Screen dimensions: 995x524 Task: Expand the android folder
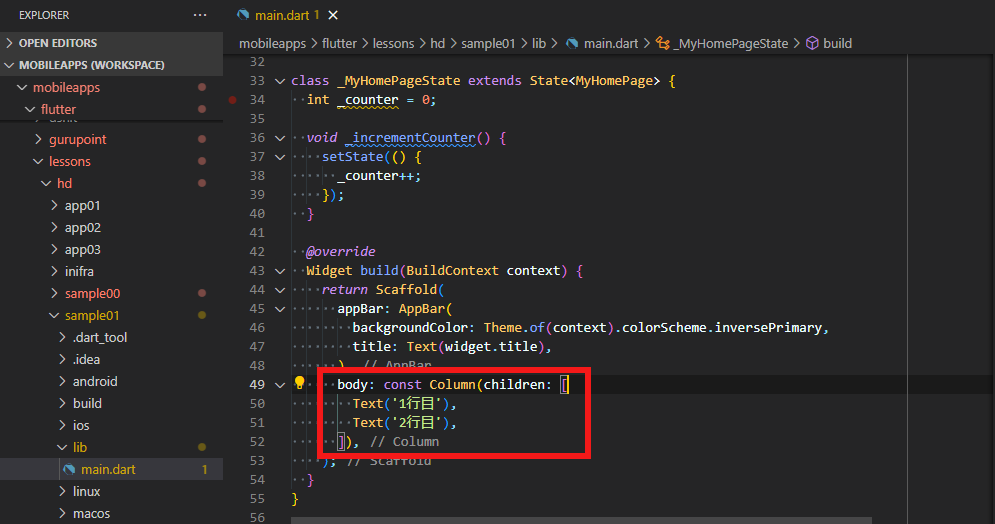pos(62,381)
